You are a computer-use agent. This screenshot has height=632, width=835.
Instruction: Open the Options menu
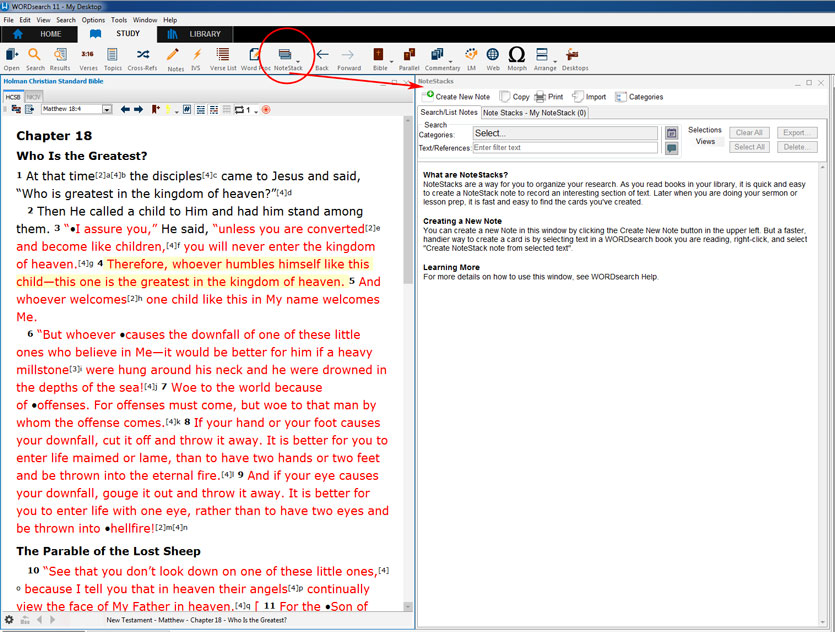point(93,20)
